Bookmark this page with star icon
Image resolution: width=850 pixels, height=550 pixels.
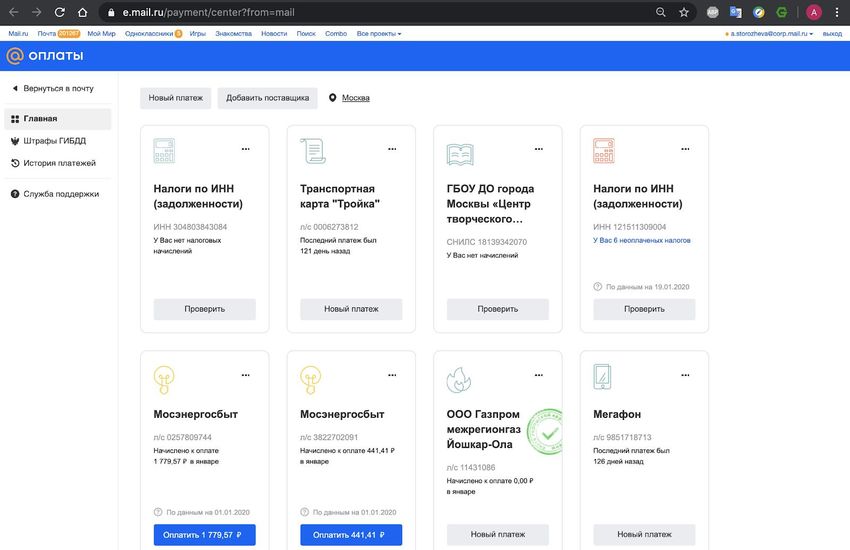point(684,12)
